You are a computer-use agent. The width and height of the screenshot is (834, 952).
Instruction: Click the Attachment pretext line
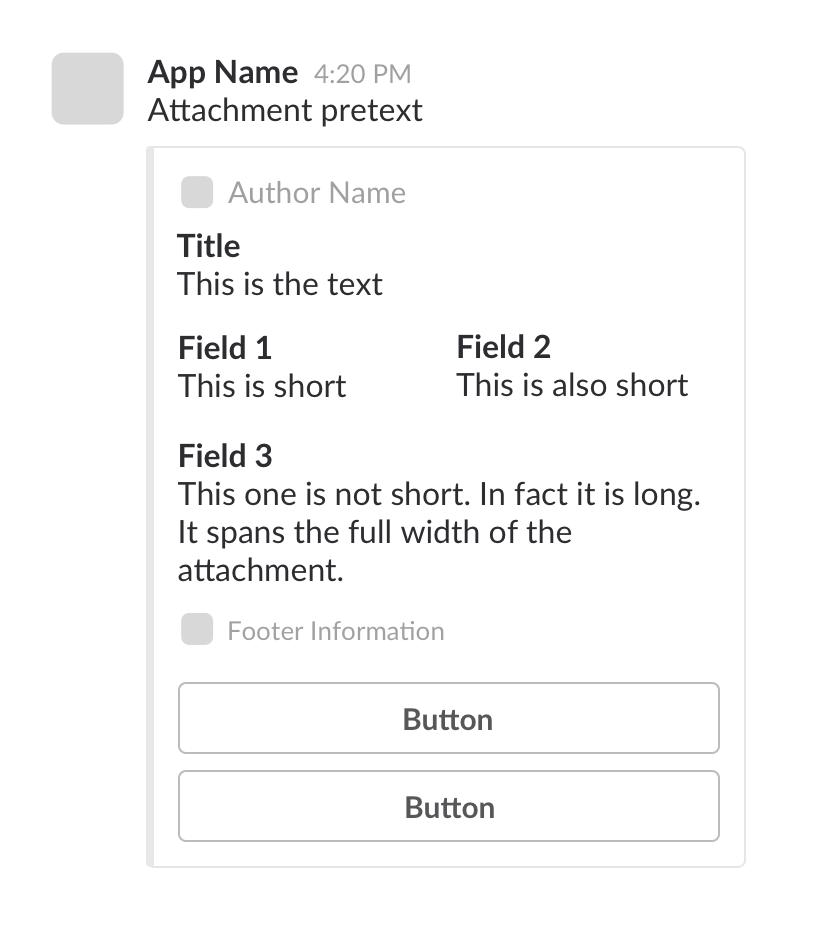coord(286,110)
